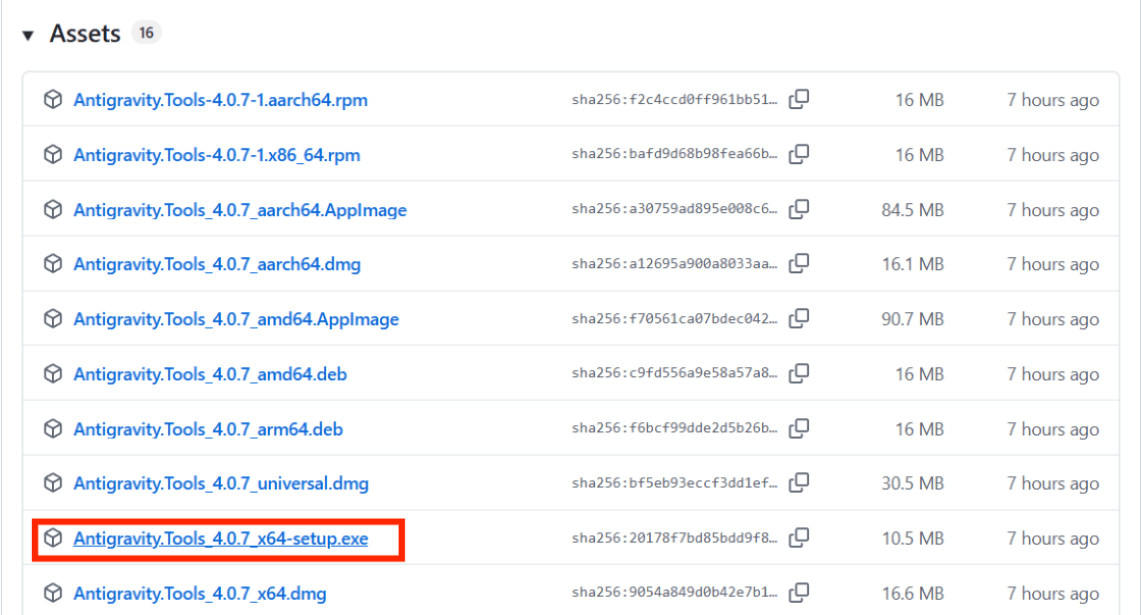1141x615 pixels.
Task: Download Antigravity.Tools_4.0.7_amd64.AppImage
Action: pyautogui.click(x=236, y=319)
